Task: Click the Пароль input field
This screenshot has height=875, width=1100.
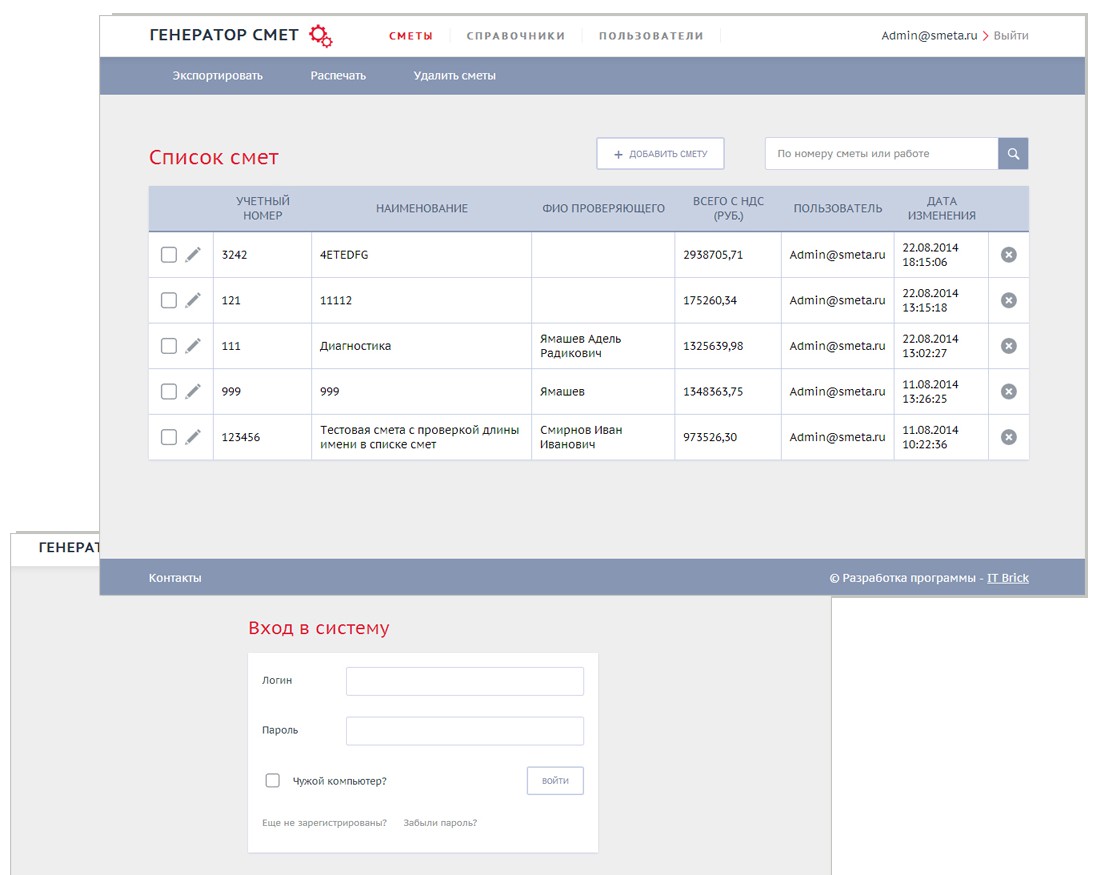Action: pos(464,731)
